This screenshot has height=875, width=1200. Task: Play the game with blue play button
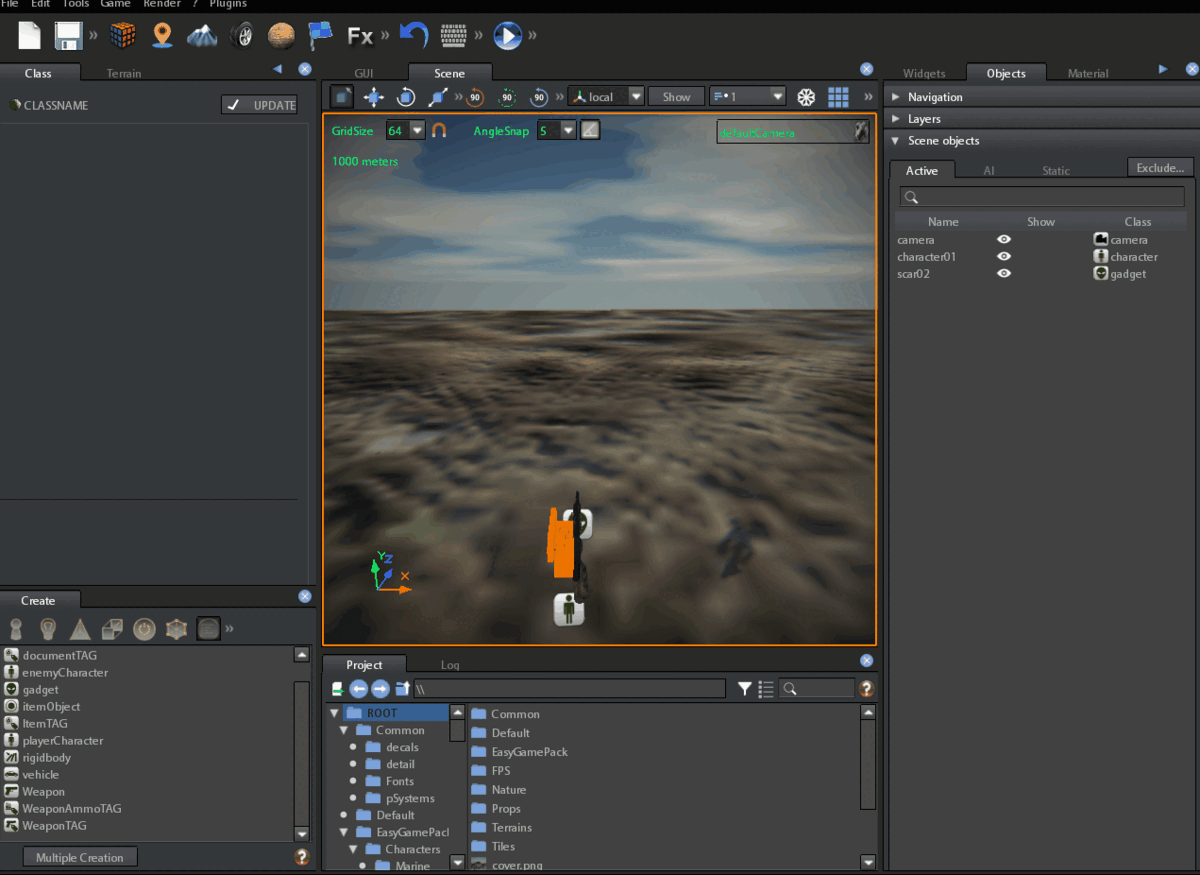(x=508, y=36)
